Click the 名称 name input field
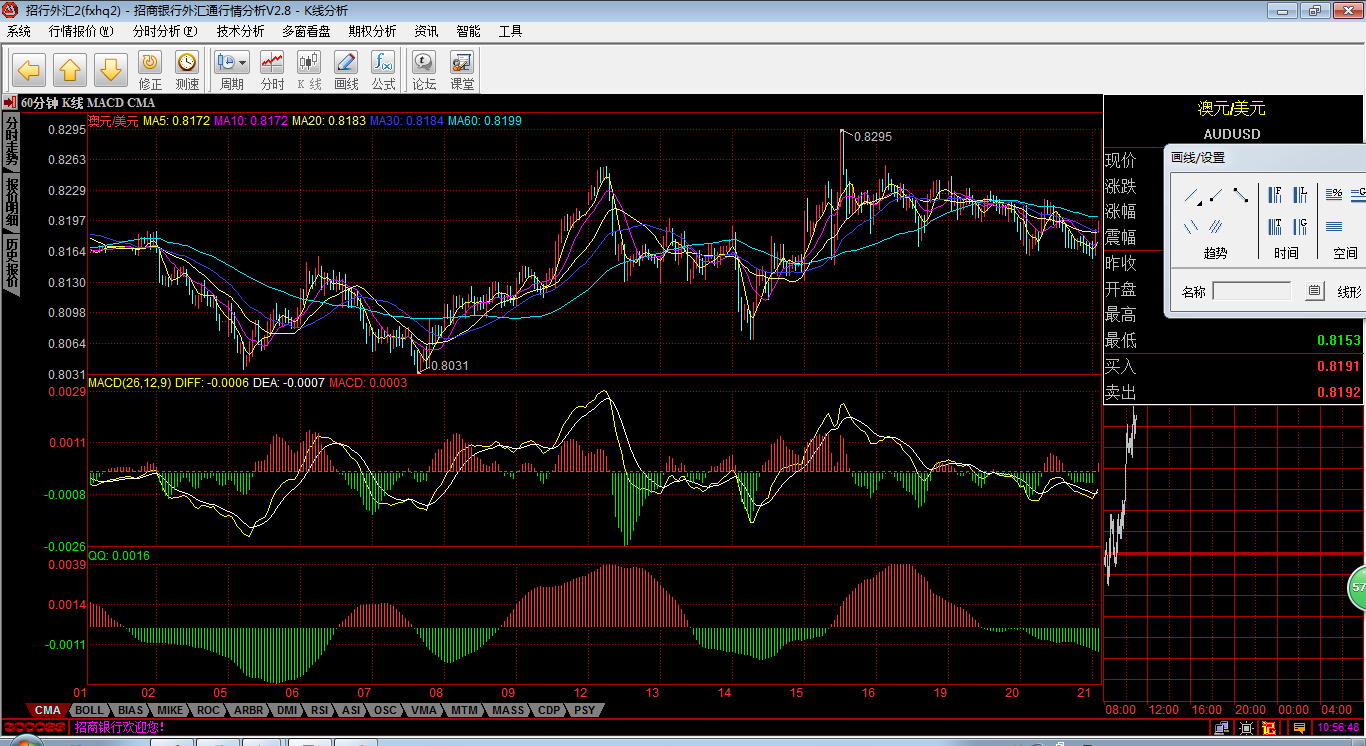 pyautogui.click(x=1252, y=292)
